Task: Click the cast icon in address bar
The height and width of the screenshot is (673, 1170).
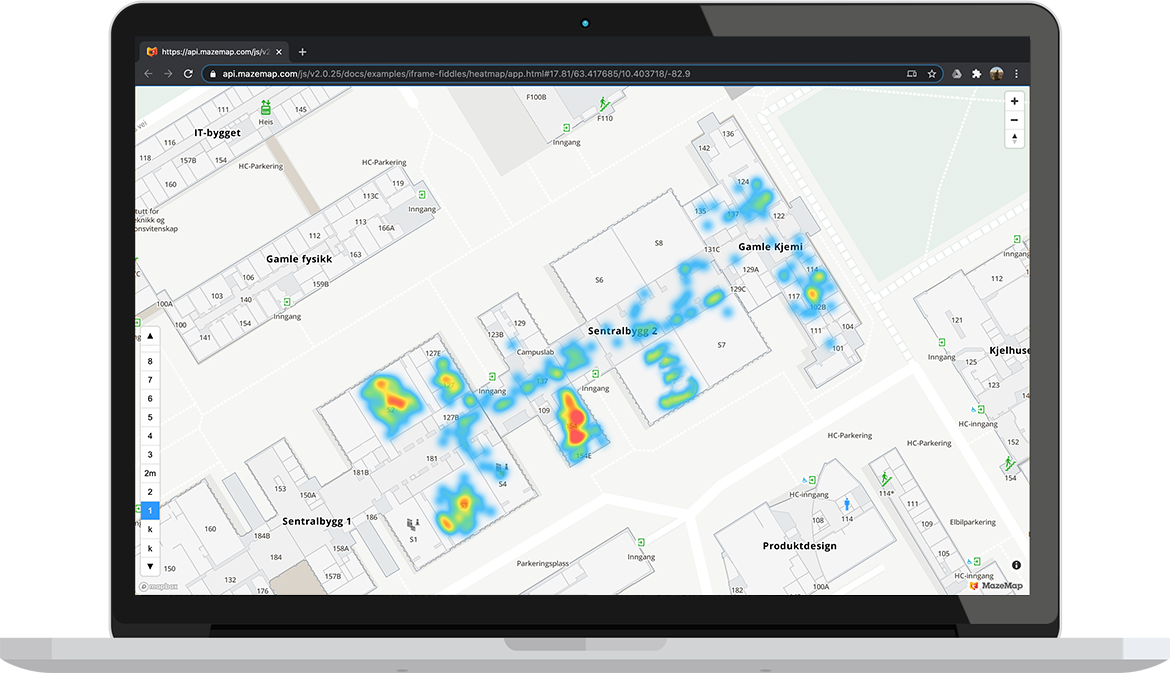Action: coord(912,74)
